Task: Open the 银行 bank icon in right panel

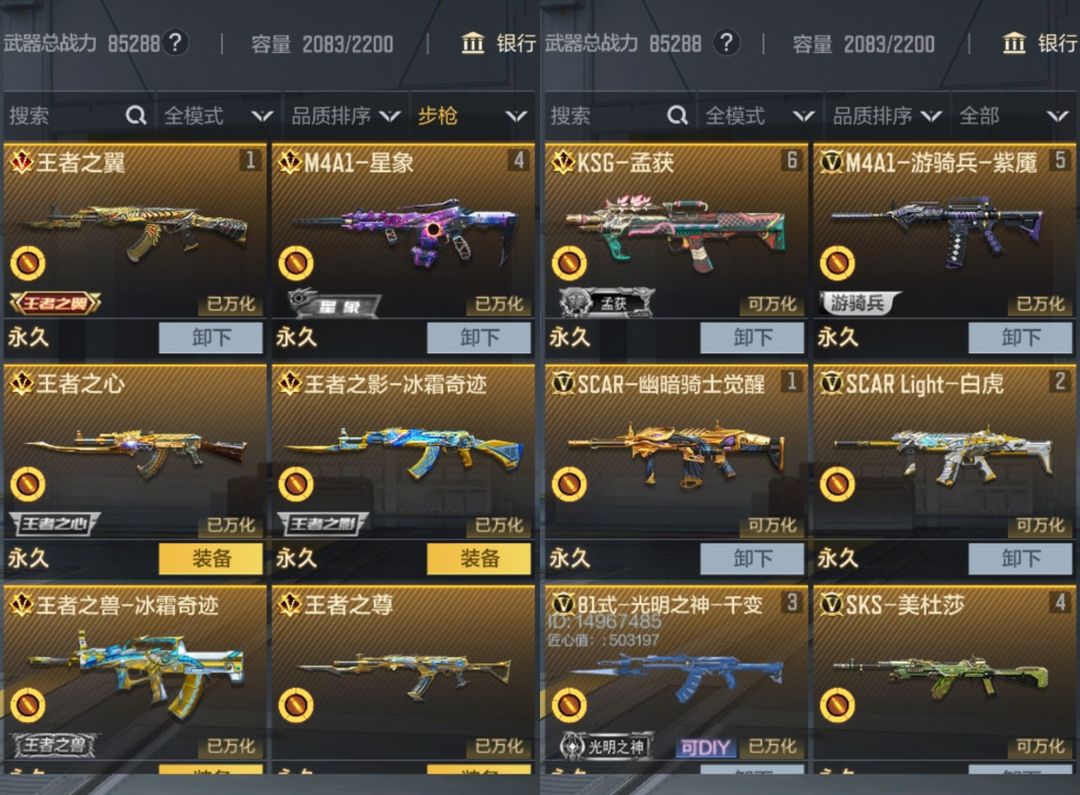Action: pos(1015,43)
